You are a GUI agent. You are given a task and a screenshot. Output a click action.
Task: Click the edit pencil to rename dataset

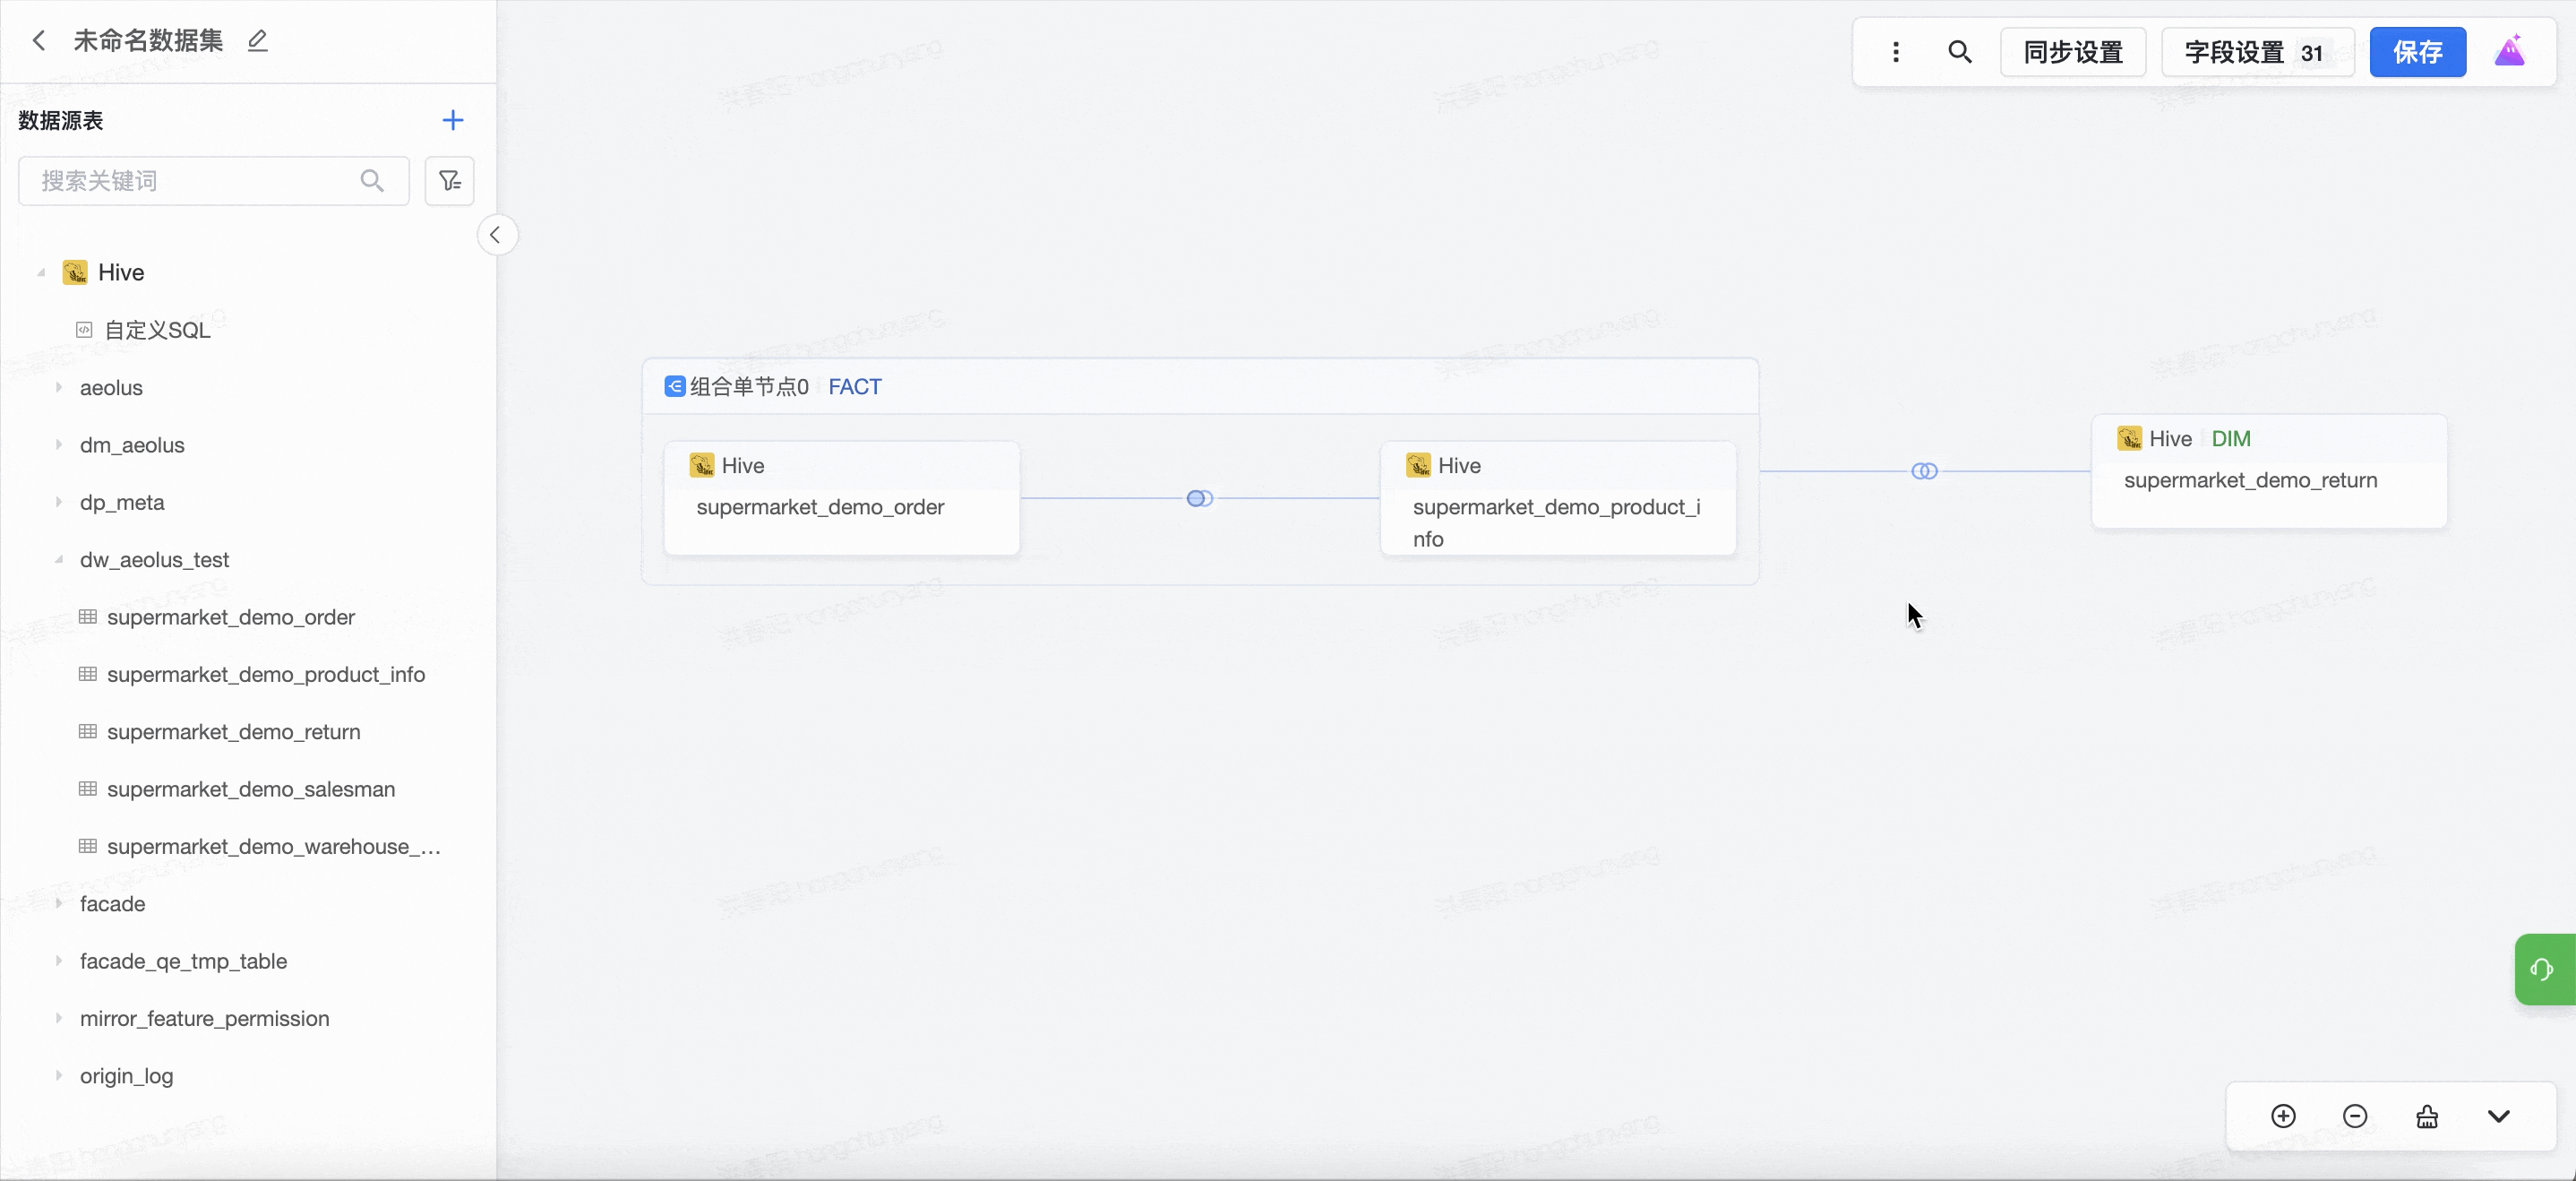pyautogui.click(x=258, y=41)
